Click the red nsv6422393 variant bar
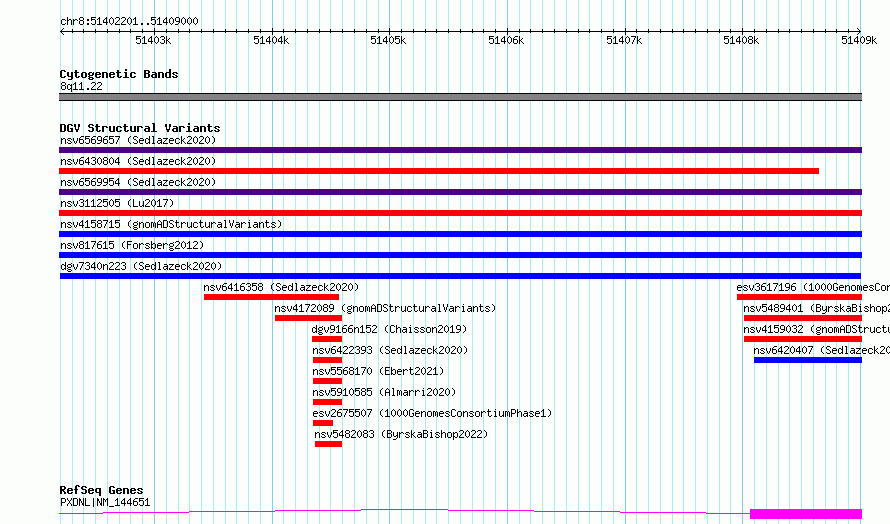This screenshot has height=524, width=890. click(328, 360)
